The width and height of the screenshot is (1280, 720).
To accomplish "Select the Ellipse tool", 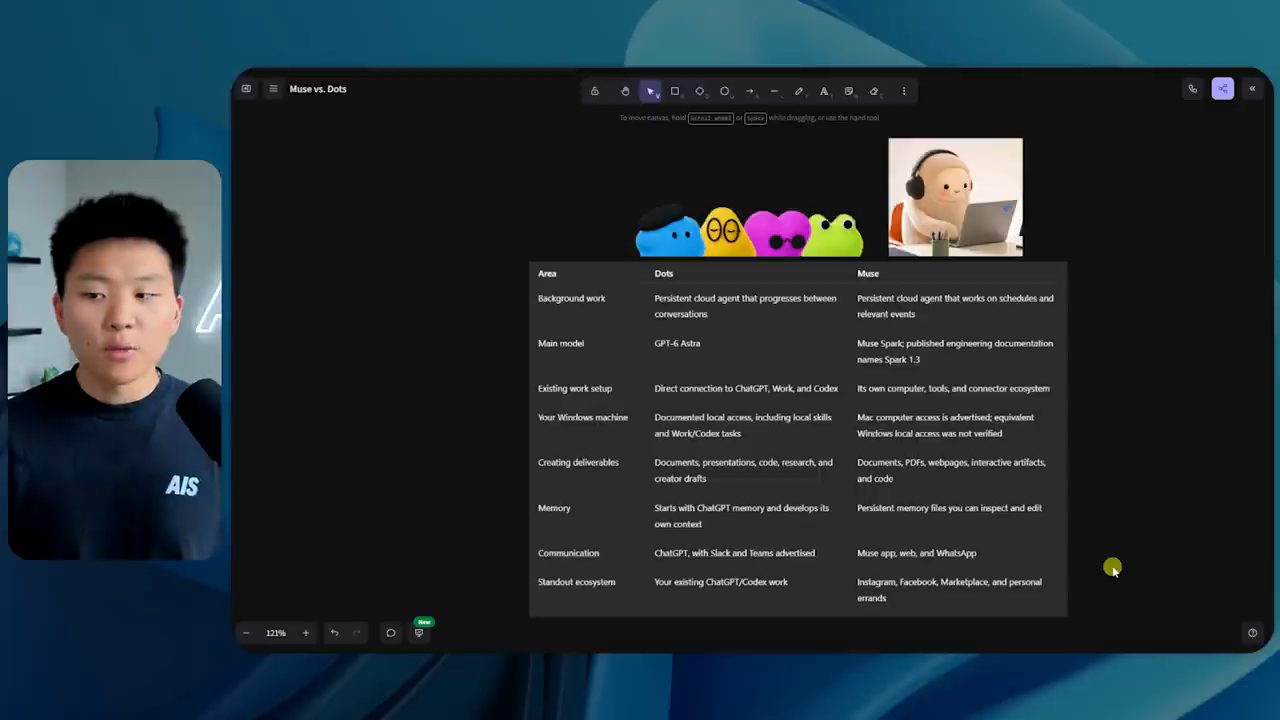I will [x=725, y=91].
